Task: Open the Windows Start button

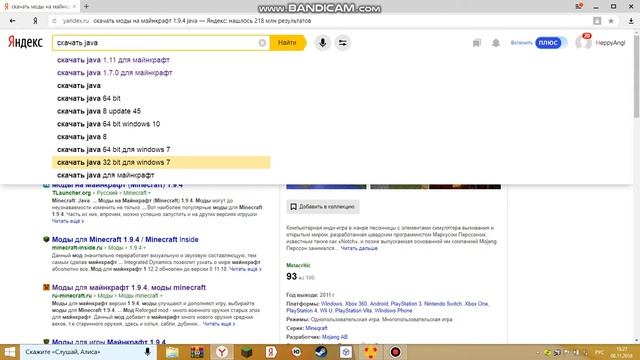Action: (9, 352)
